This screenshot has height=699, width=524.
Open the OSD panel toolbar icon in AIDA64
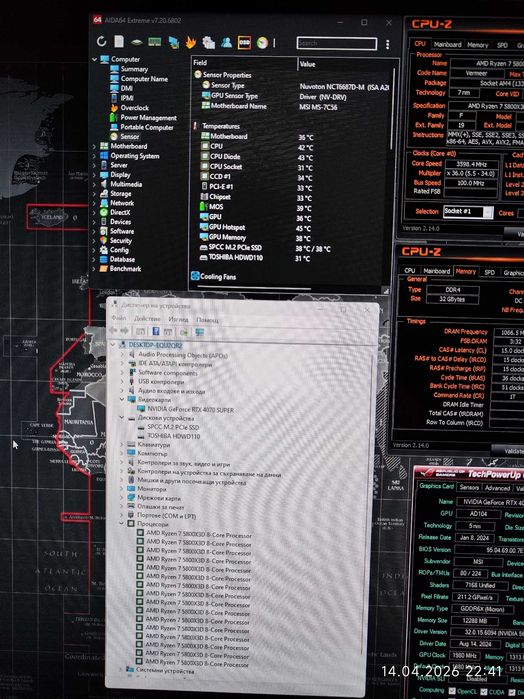point(244,42)
